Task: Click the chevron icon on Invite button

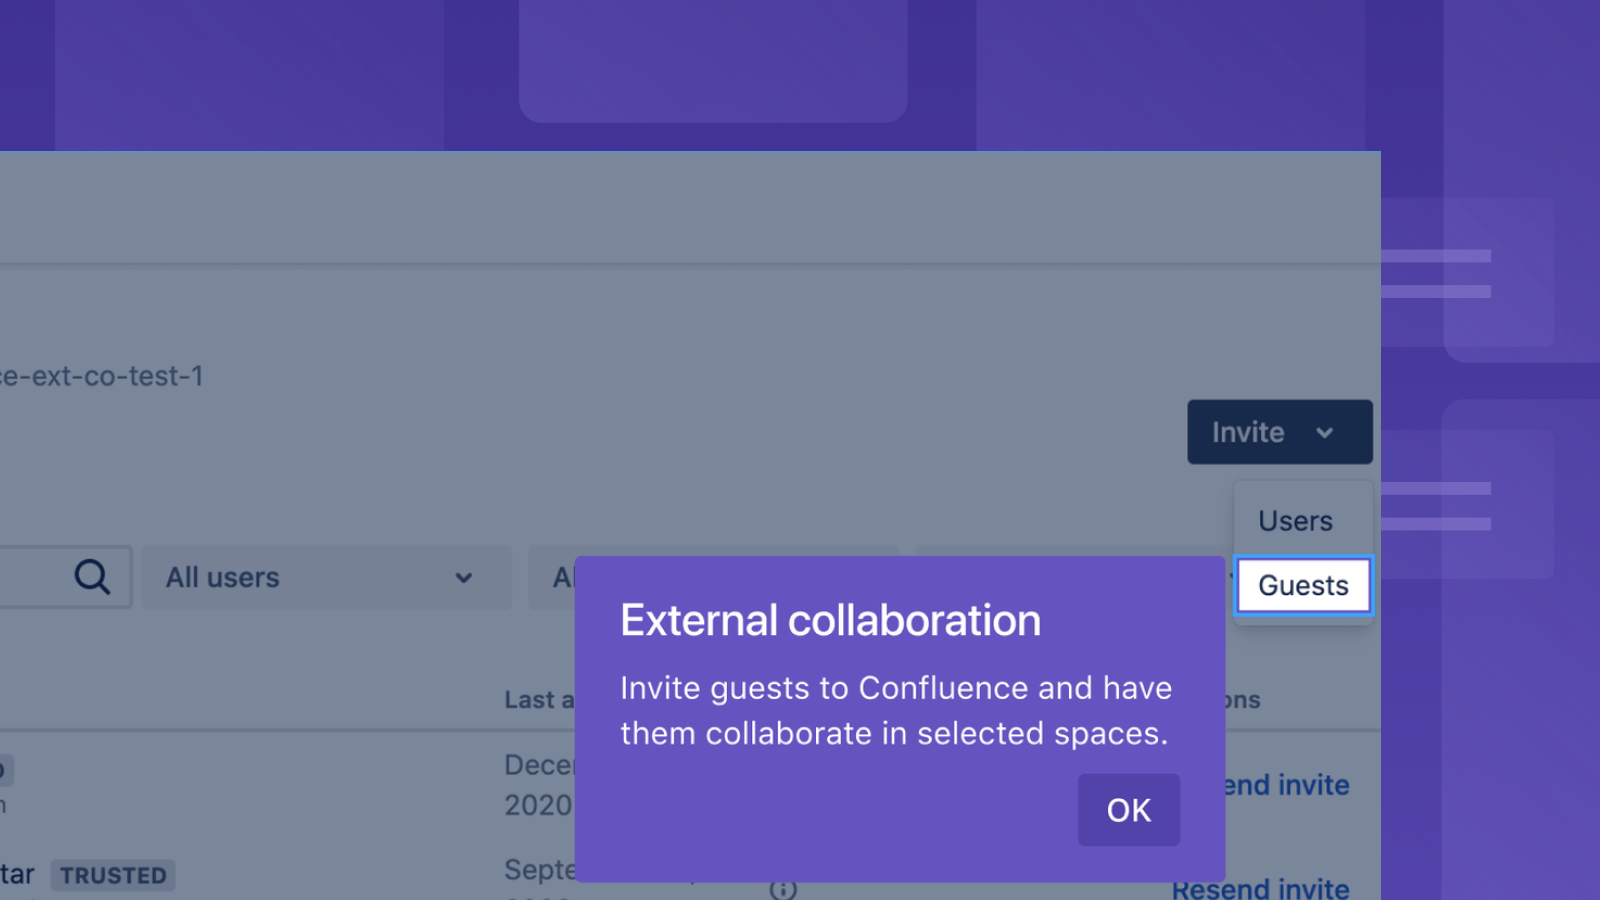Action: tap(1325, 433)
